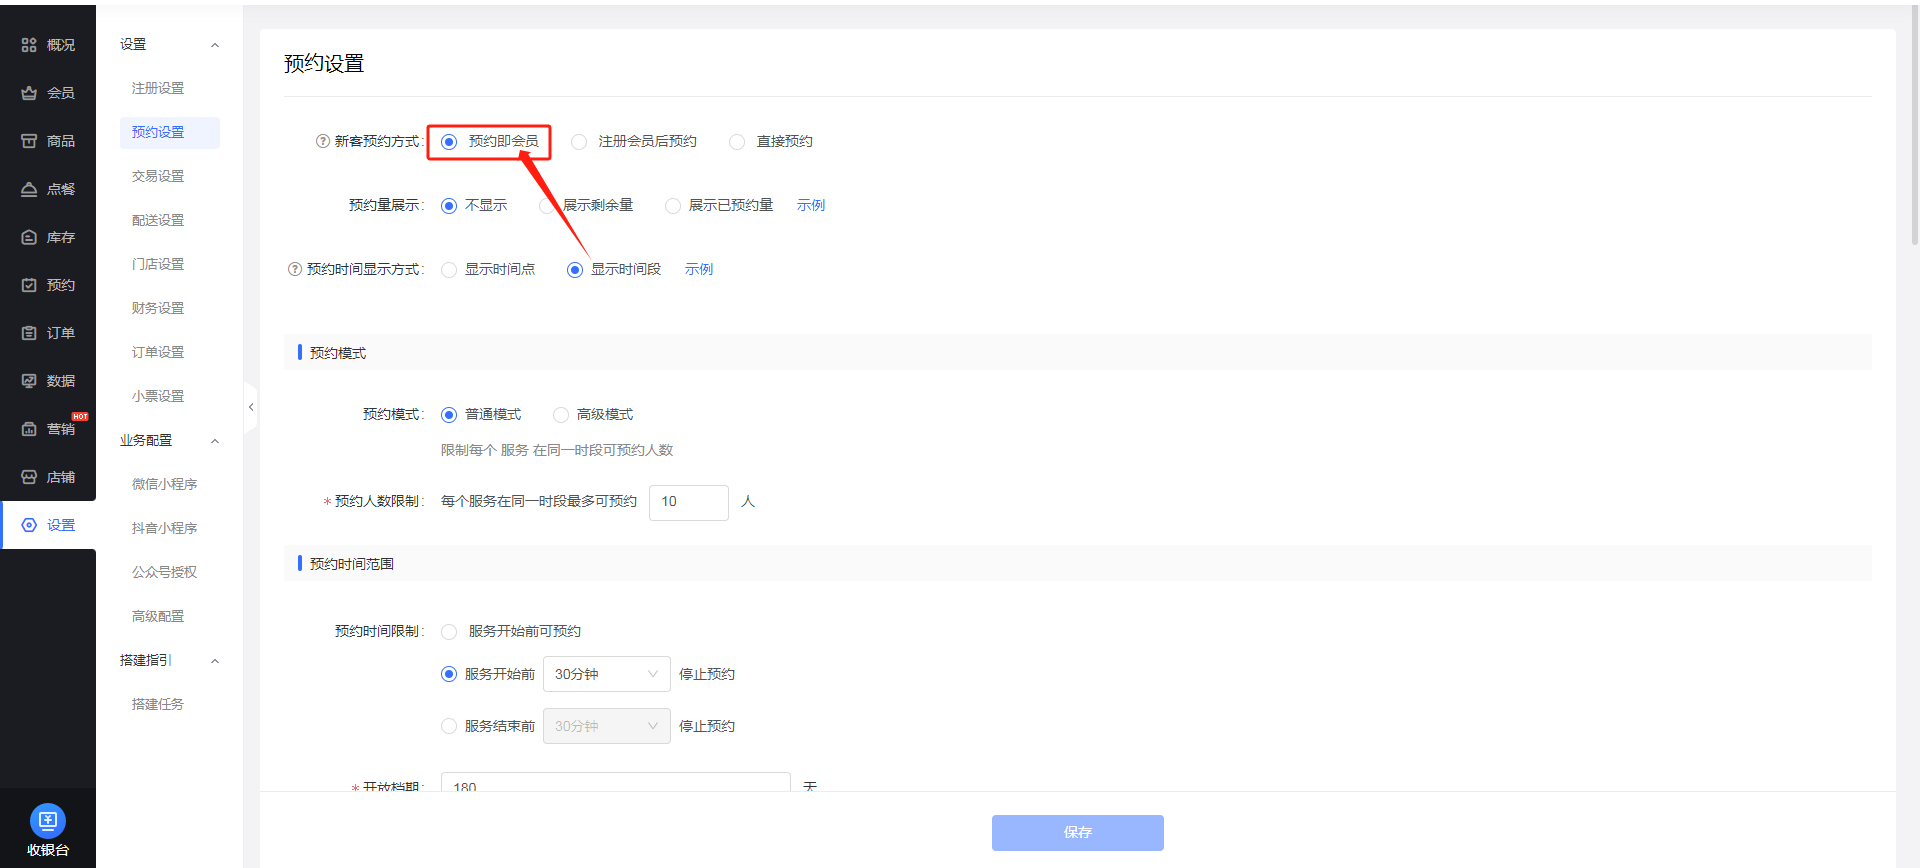Open 交易设置 in settings submenu
The height and width of the screenshot is (868, 1920).
click(158, 176)
